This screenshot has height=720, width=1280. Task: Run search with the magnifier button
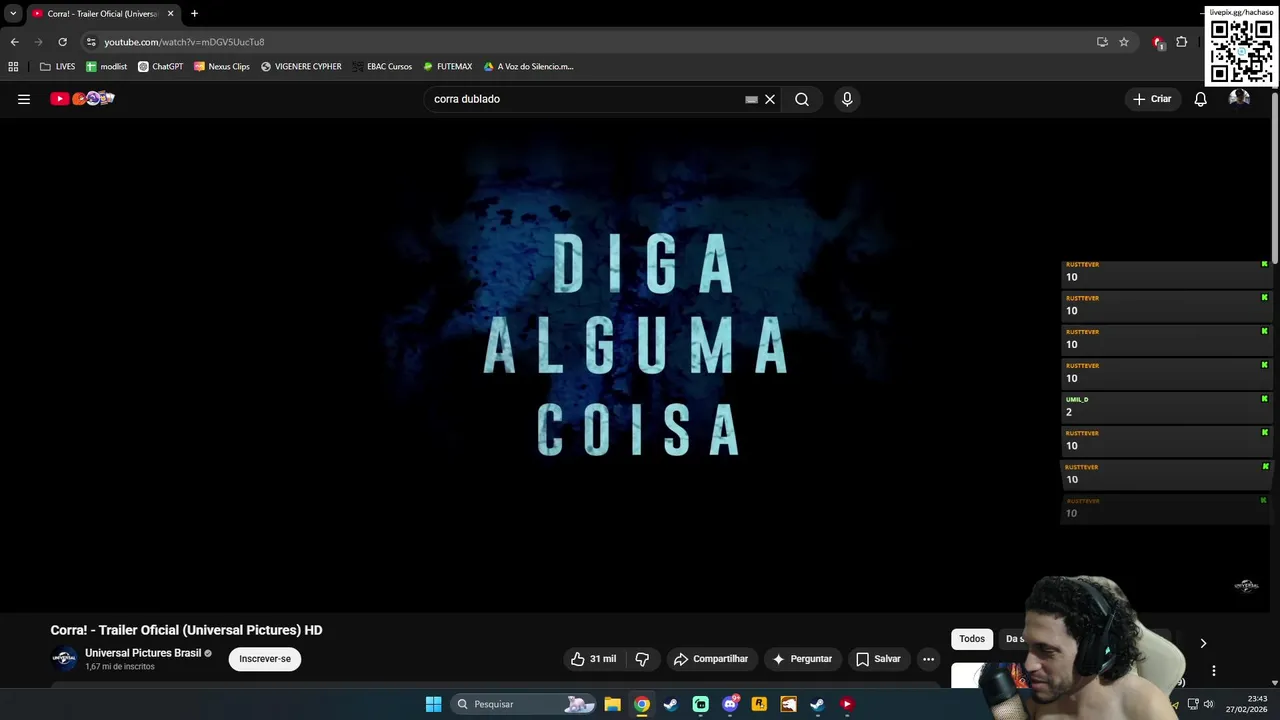click(802, 99)
